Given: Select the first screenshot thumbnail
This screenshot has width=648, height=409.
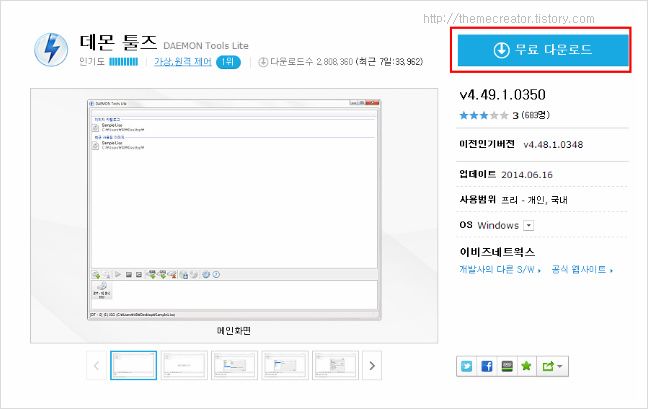Looking at the screenshot, I should tap(133, 365).
